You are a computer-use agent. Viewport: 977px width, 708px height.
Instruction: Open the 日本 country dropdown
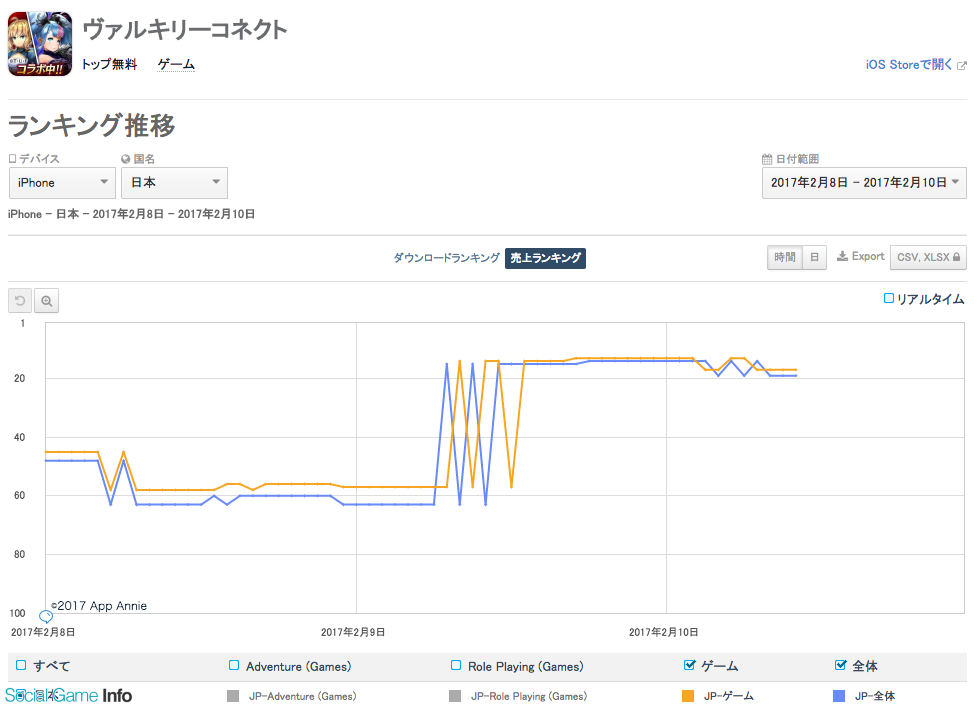[174, 183]
